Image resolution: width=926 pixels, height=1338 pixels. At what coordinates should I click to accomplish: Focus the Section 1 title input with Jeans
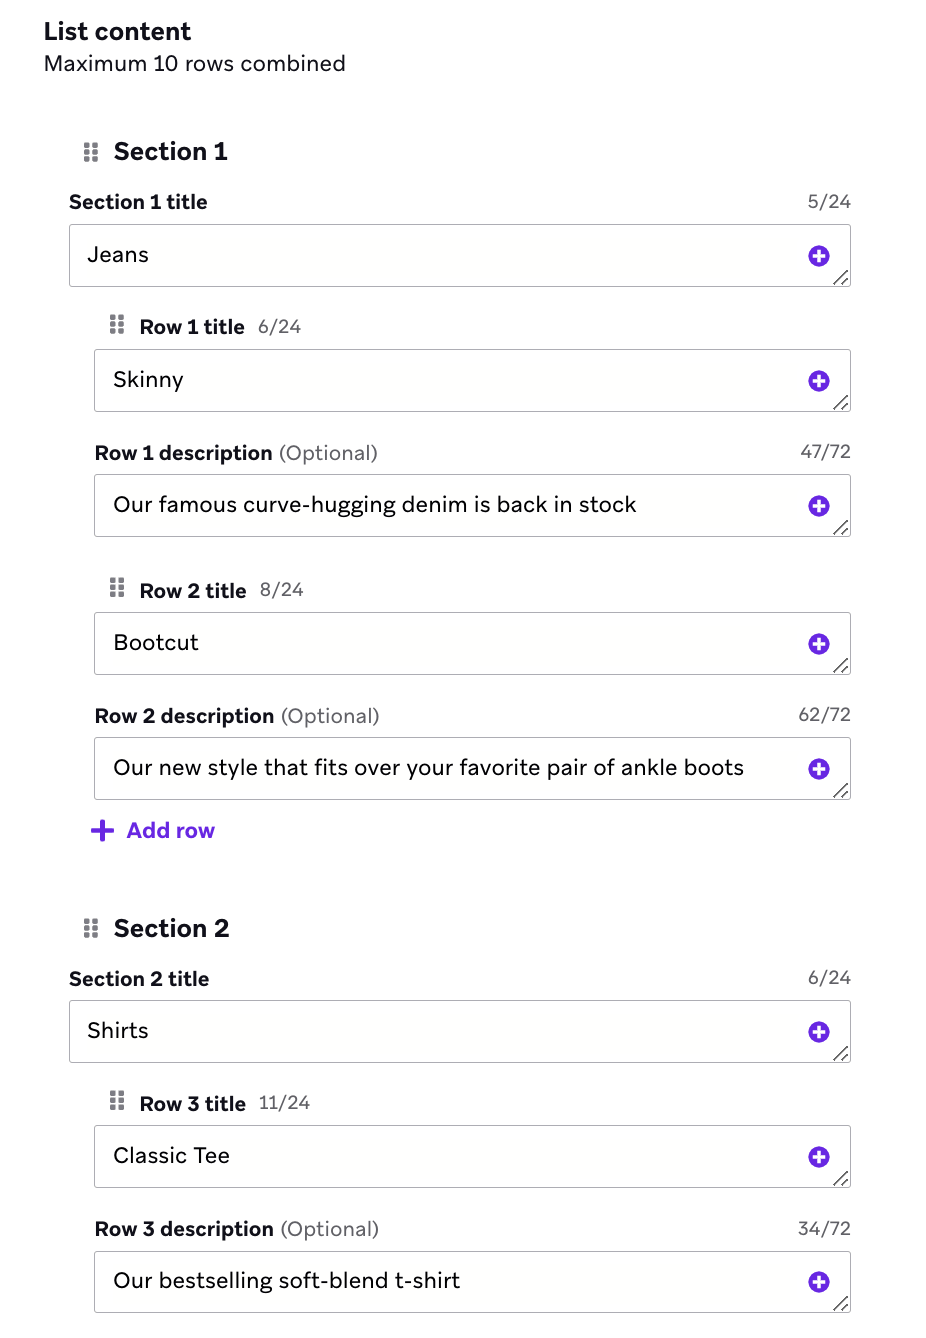click(460, 256)
